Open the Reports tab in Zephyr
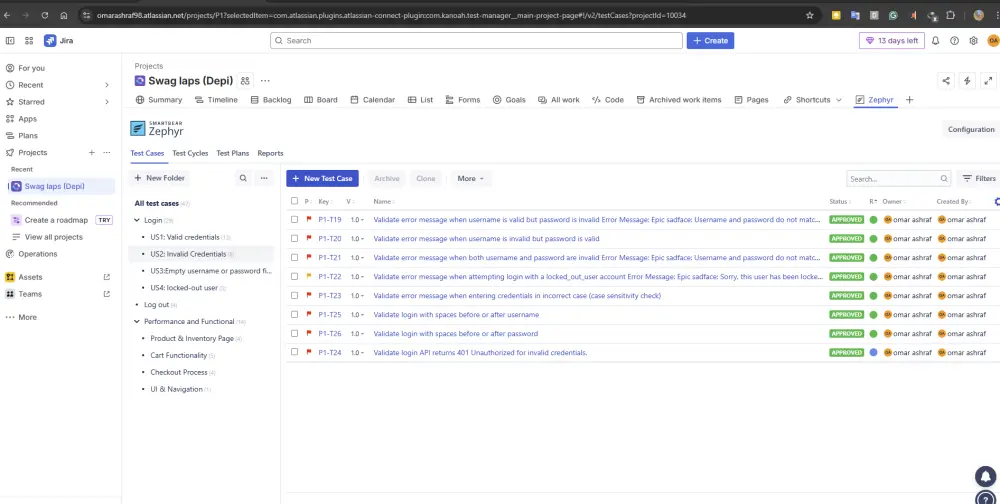 click(x=270, y=153)
